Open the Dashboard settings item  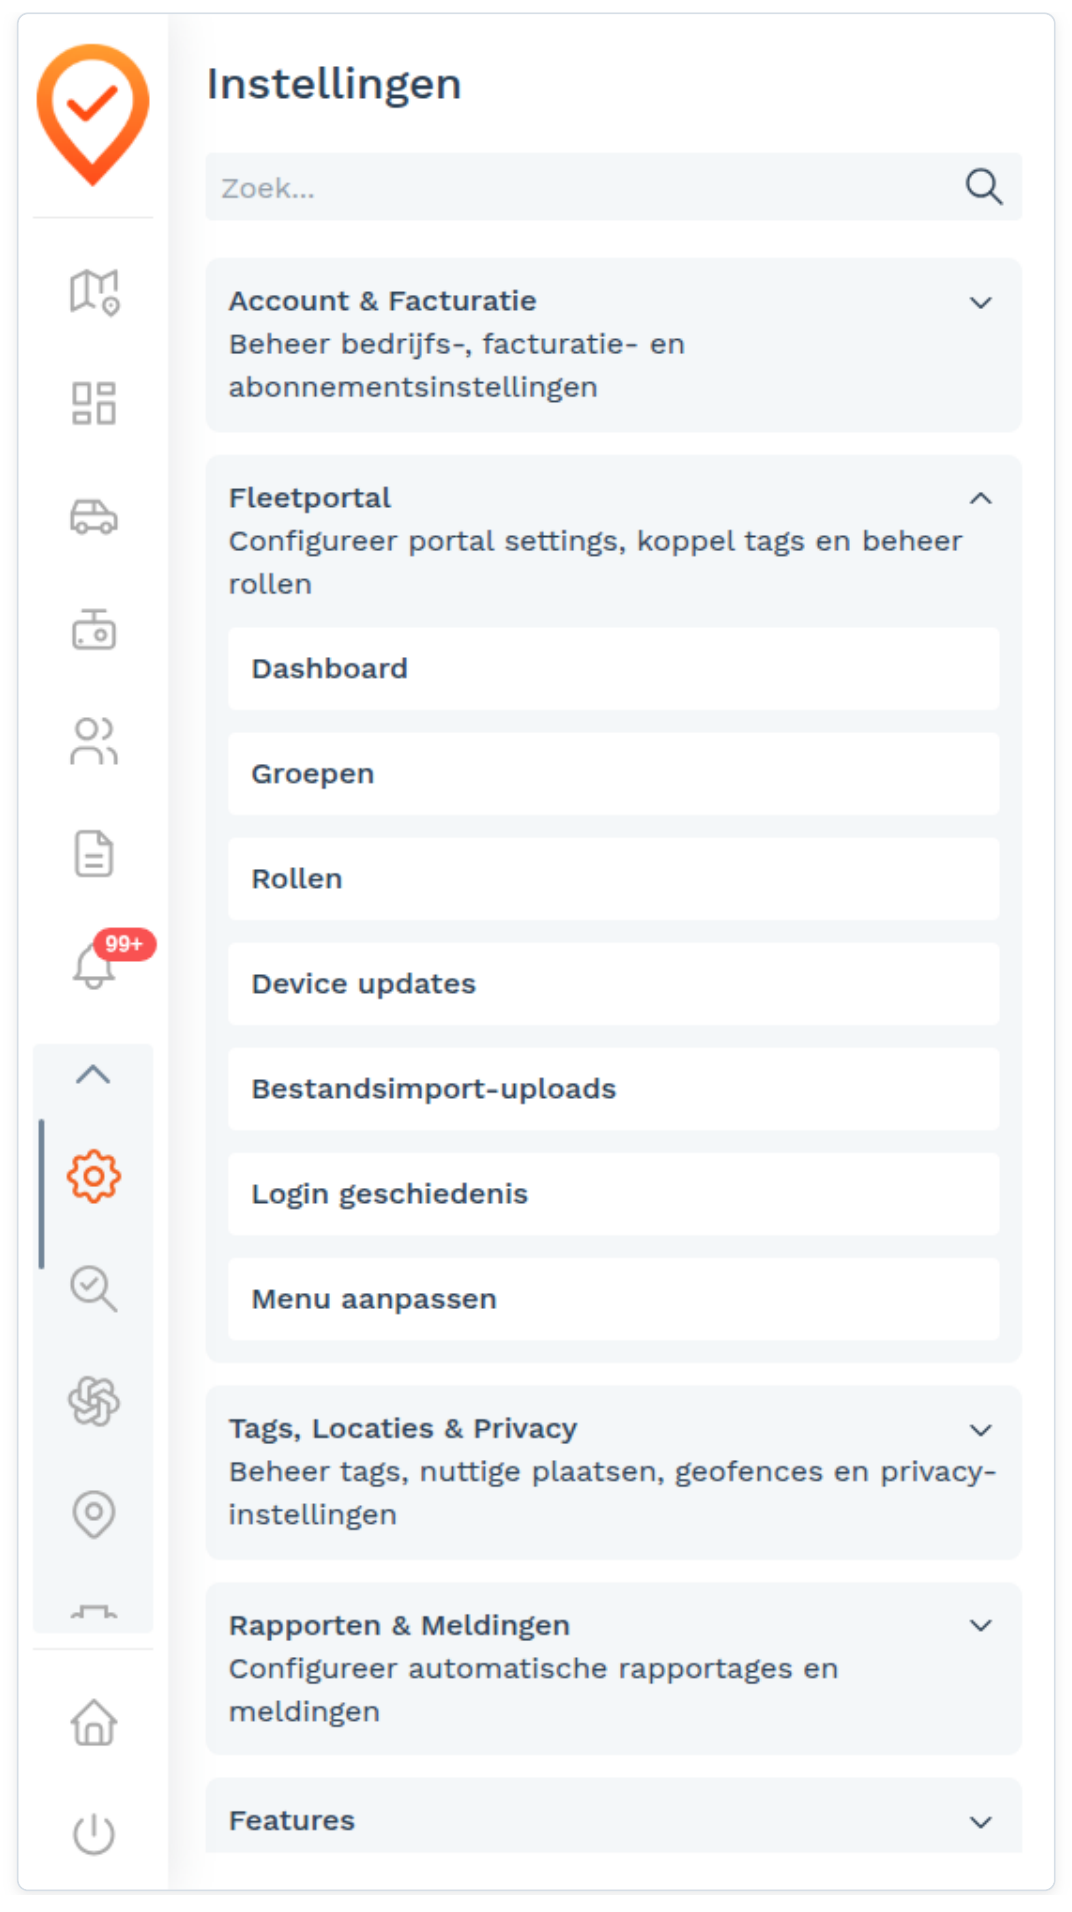pyautogui.click(x=613, y=669)
